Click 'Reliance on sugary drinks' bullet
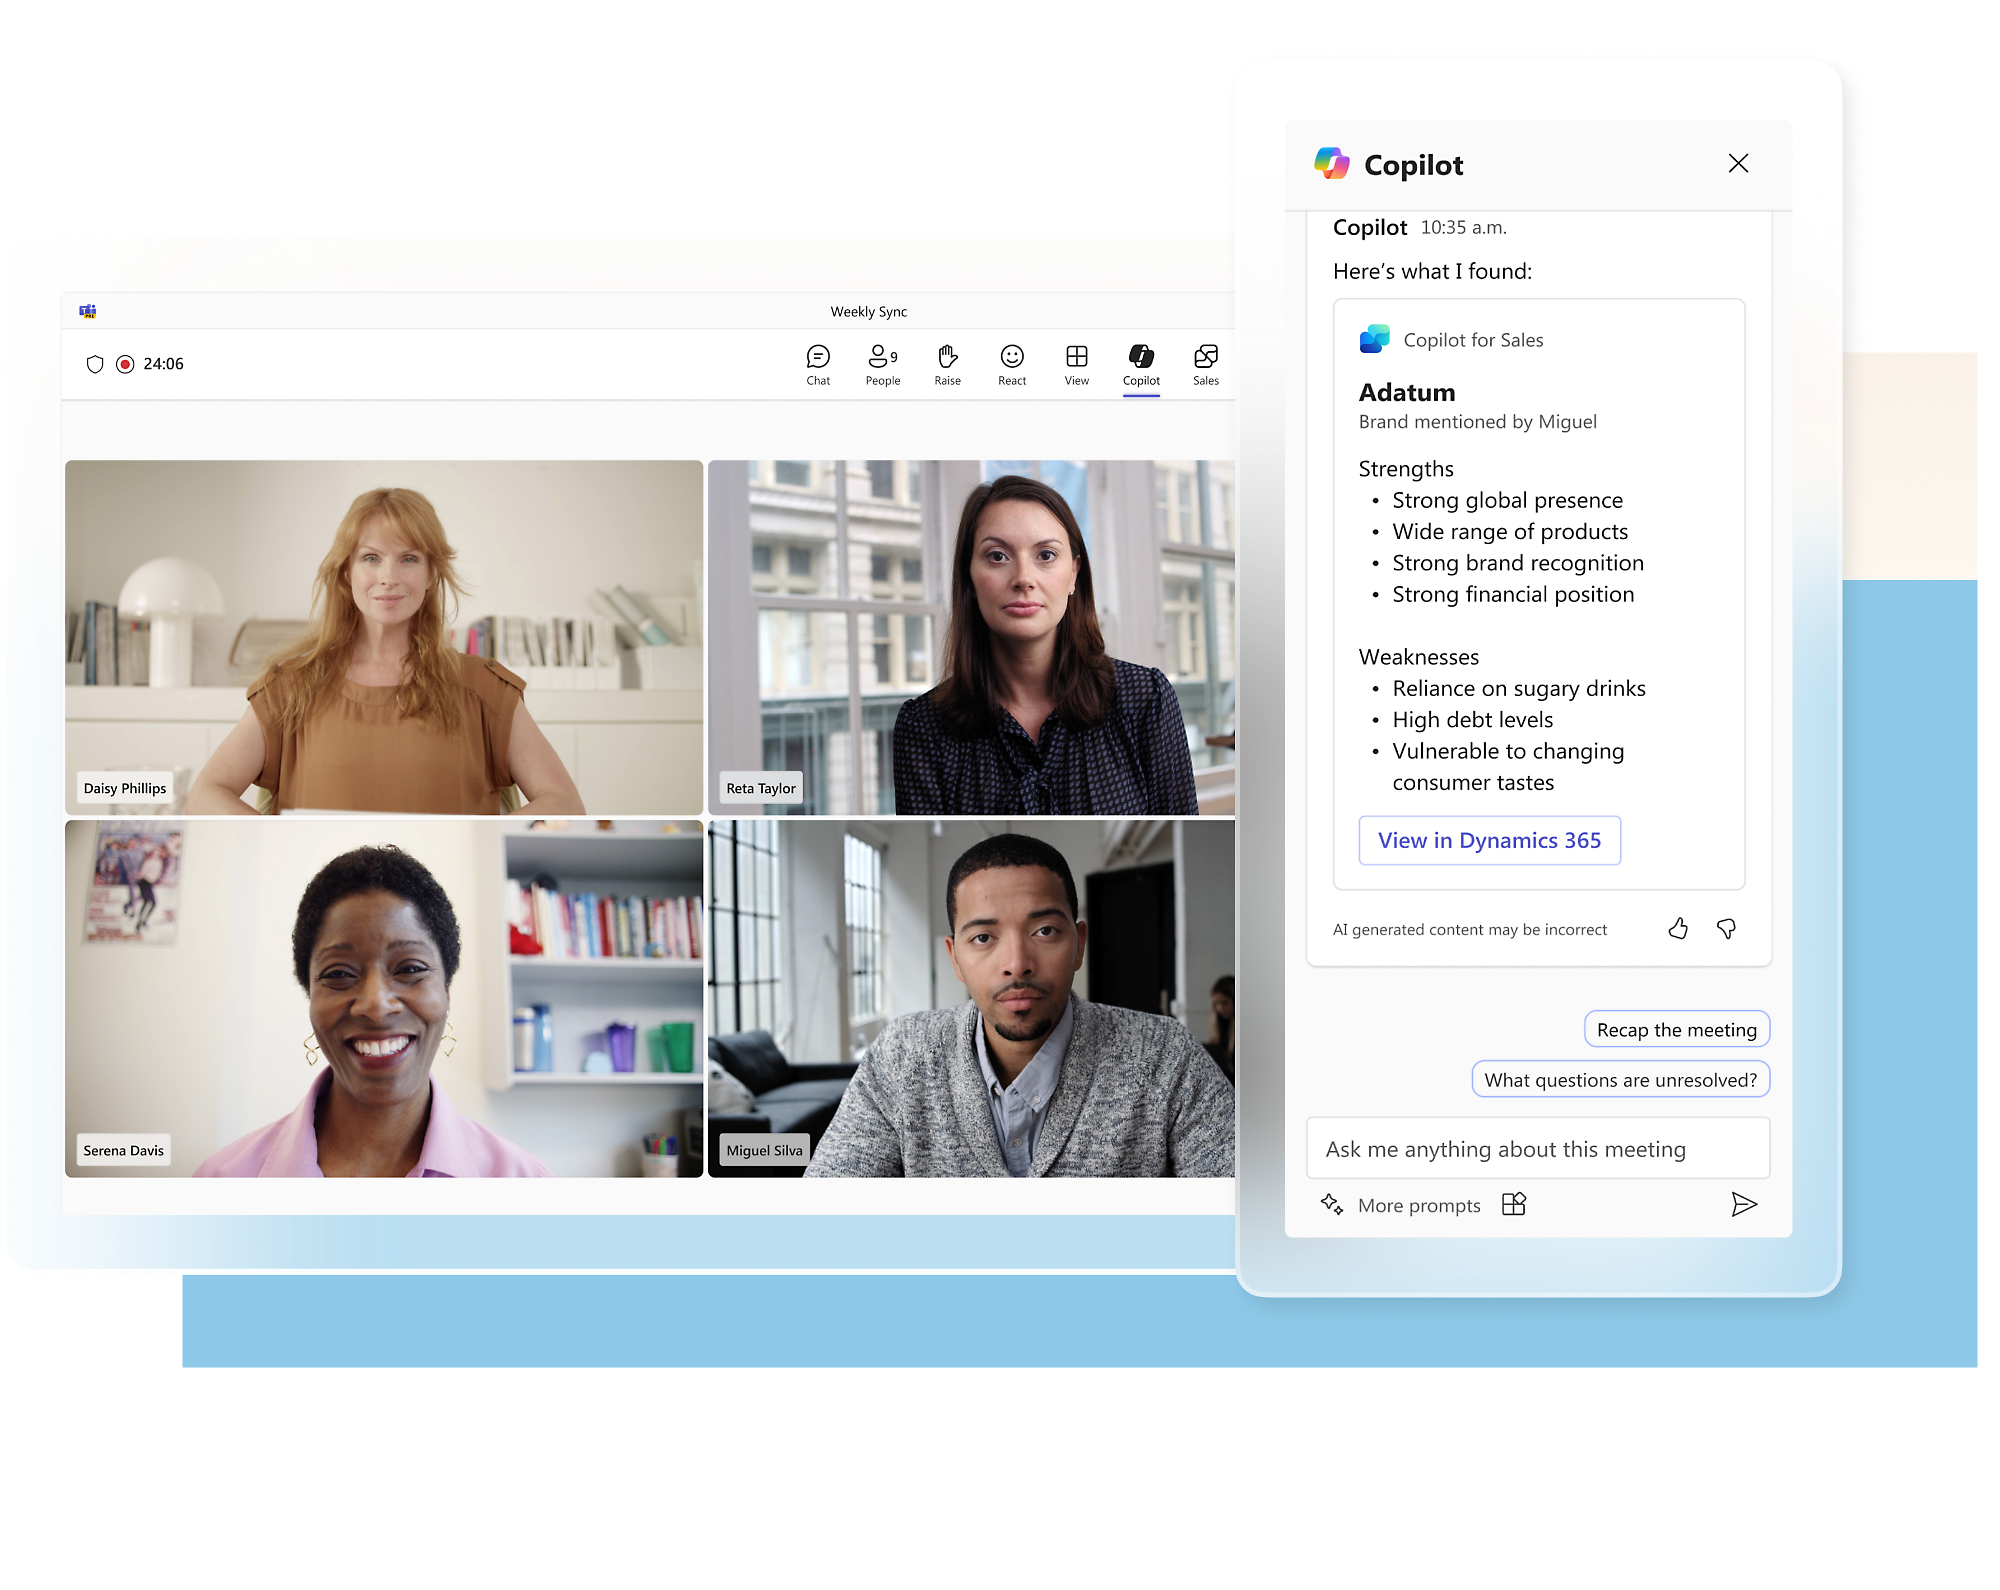2000x1590 pixels. 1519,688
